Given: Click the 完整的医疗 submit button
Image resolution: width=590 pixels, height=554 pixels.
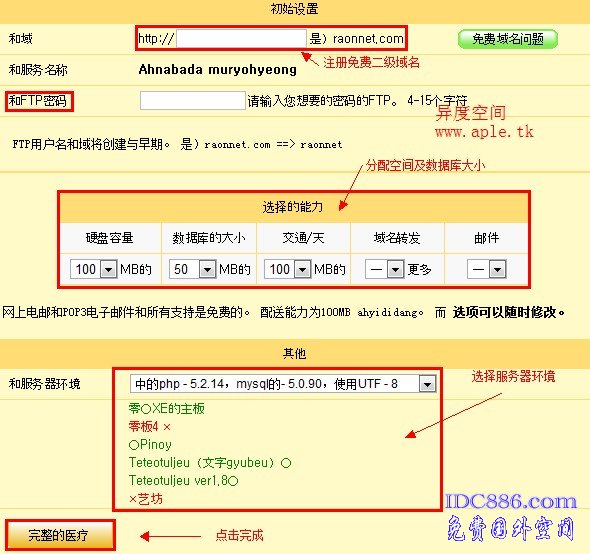Looking at the screenshot, I should pos(59,535).
